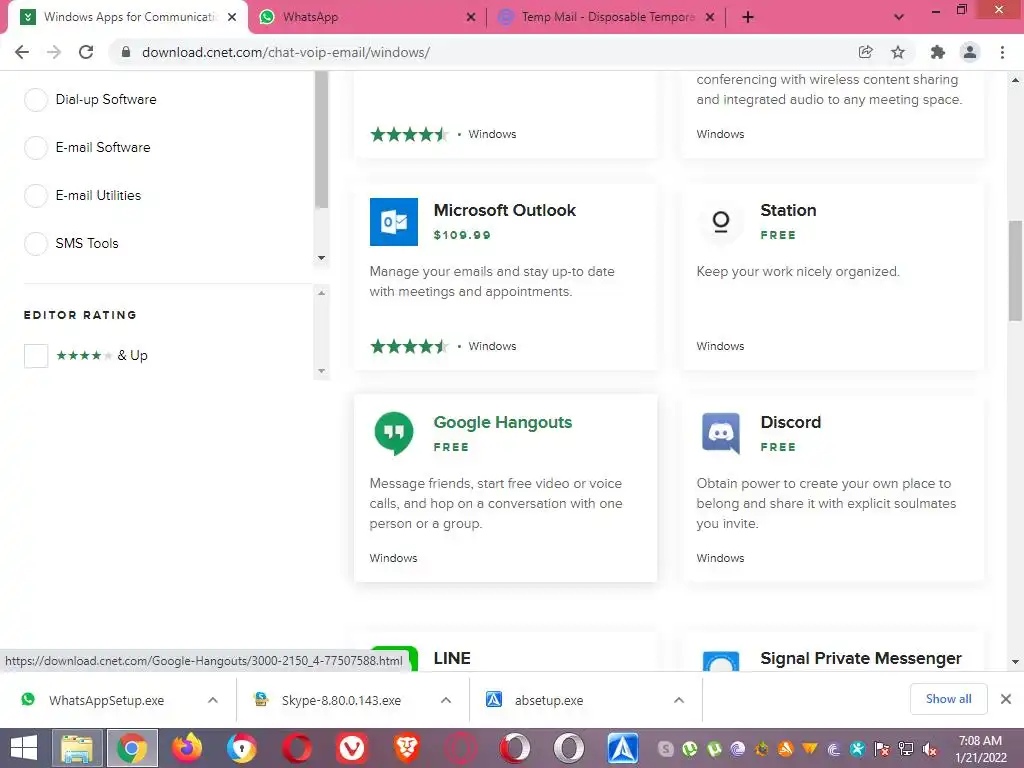This screenshot has height=768, width=1024.
Task: Click the Signal Private Messenger icon
Action: click(x=720, y=661)
